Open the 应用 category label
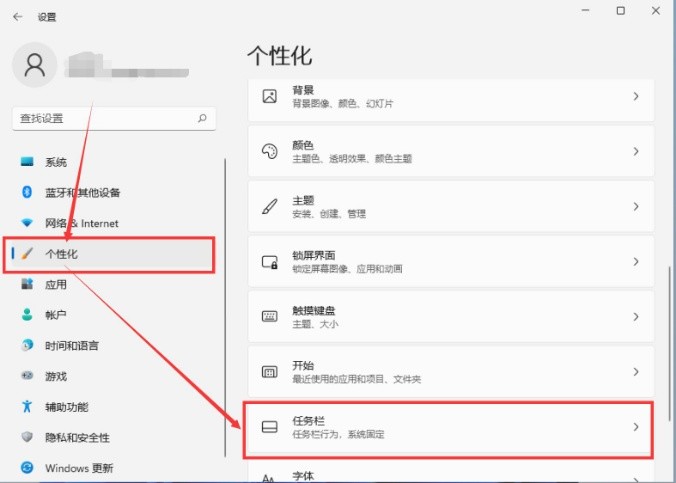Screen dimensions: 676x483 pos(56,285)
